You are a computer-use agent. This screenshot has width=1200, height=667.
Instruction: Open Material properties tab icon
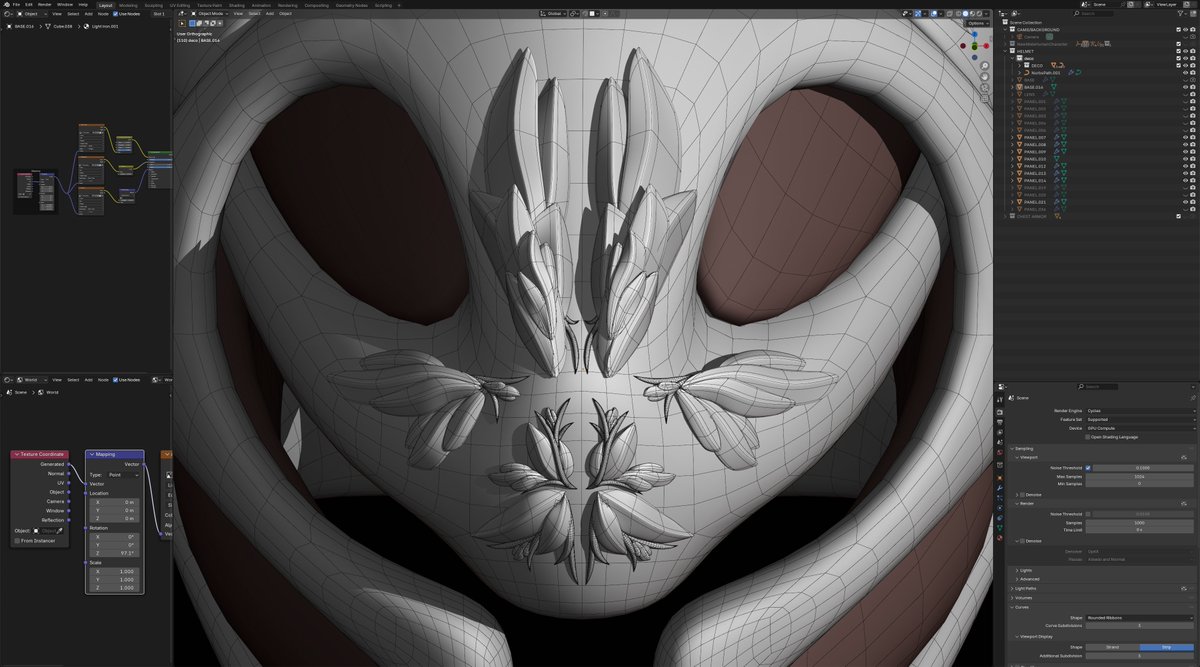[1000, 538]
